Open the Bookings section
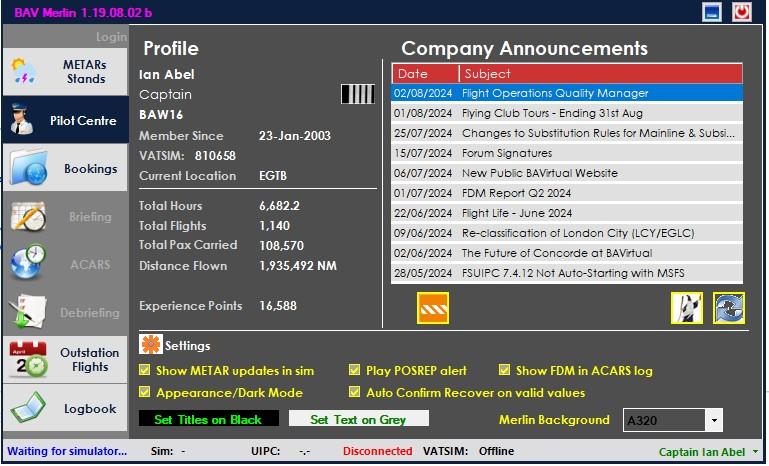The width and height of the screenshot is (769, 466). click(65, 168)
